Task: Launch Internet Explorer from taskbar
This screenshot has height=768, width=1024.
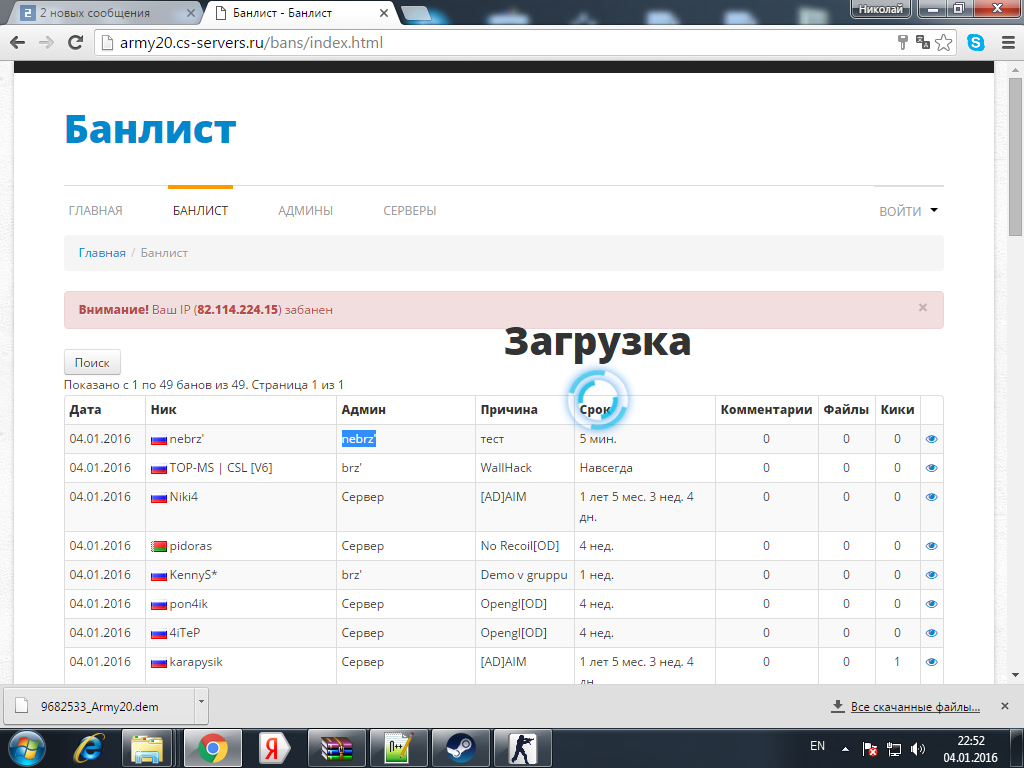Action: point(89,748)
